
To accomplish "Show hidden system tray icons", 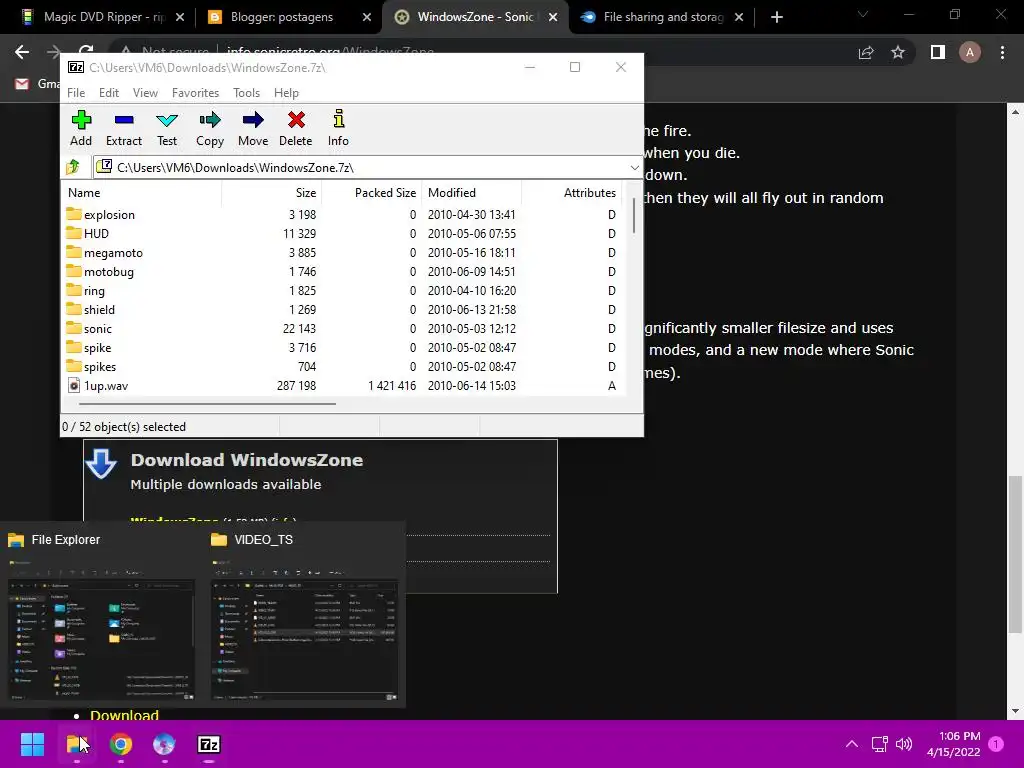I will tap(852, 744).
